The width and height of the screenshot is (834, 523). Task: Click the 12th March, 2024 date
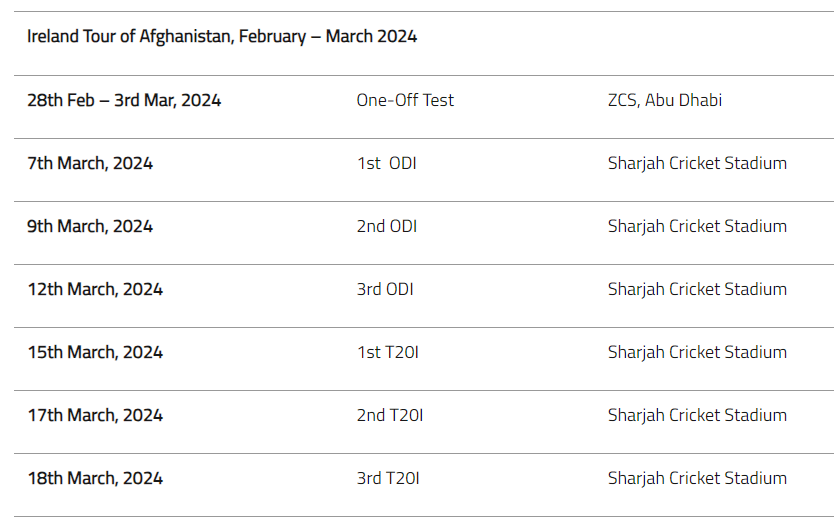[x=95, y=289]
